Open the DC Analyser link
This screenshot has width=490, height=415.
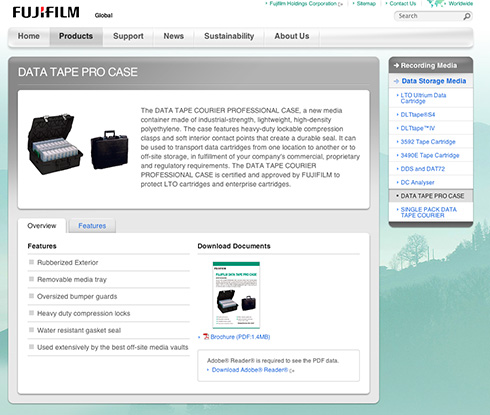[x=417, y=183]
